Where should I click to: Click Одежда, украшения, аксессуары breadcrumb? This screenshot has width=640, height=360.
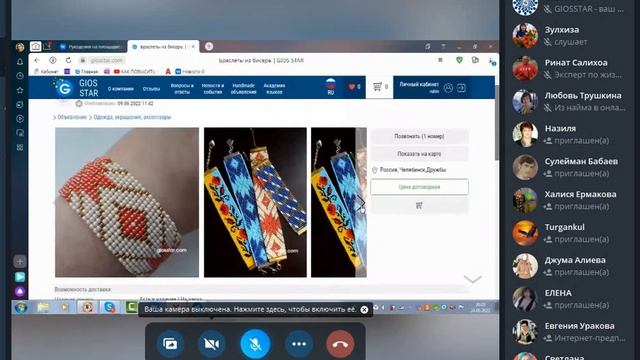pyautogui.click(x=132, y=117)
